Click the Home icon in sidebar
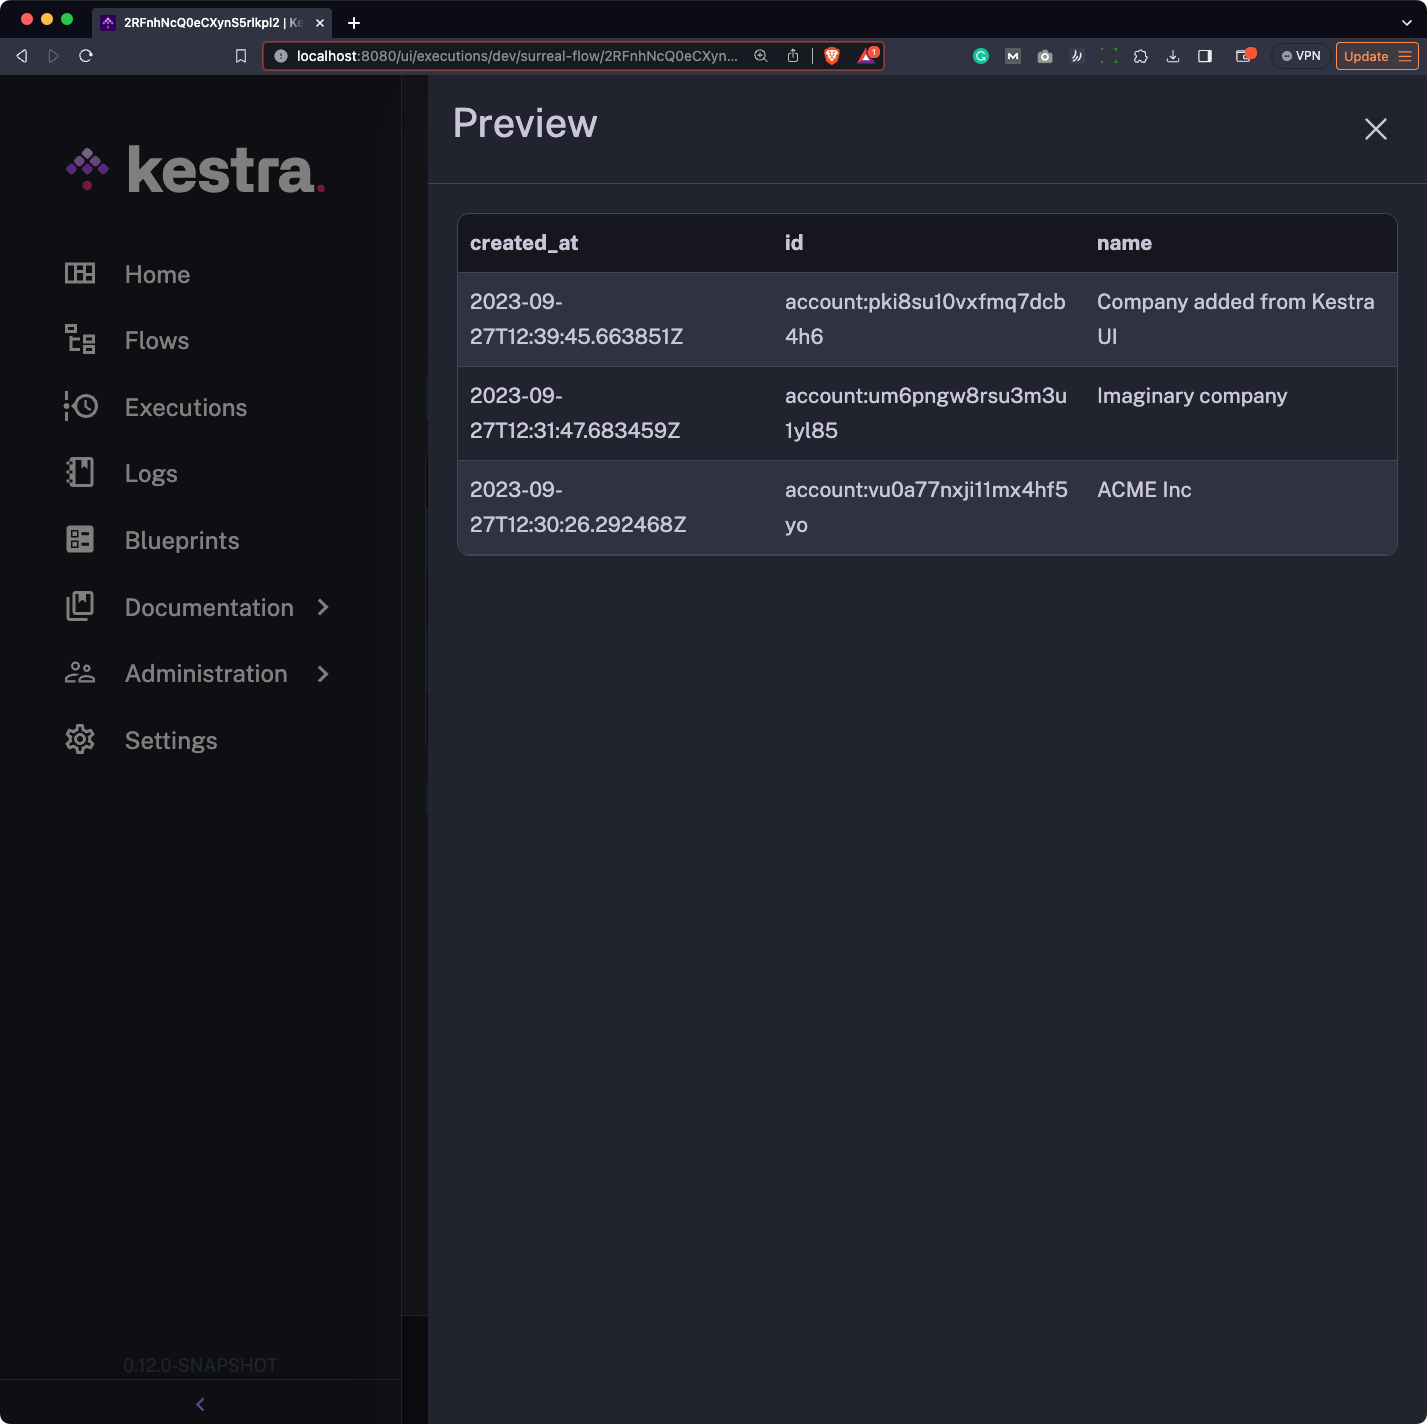 point(80,274)
